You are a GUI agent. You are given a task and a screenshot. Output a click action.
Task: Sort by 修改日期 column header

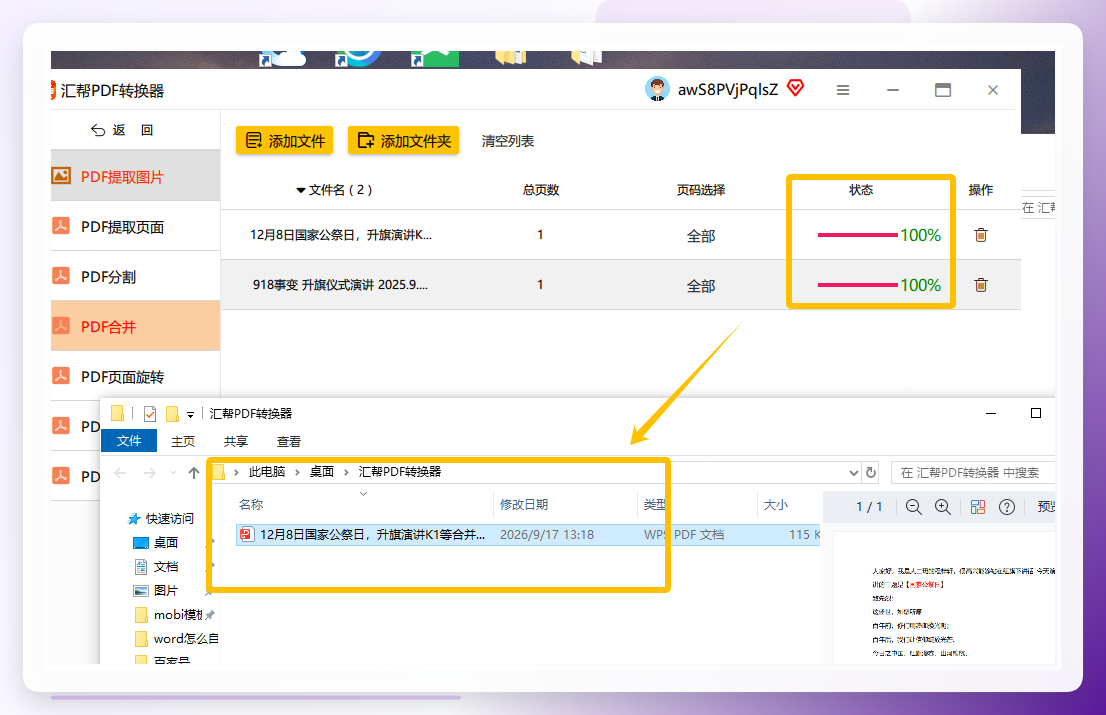tap(524, 505)
